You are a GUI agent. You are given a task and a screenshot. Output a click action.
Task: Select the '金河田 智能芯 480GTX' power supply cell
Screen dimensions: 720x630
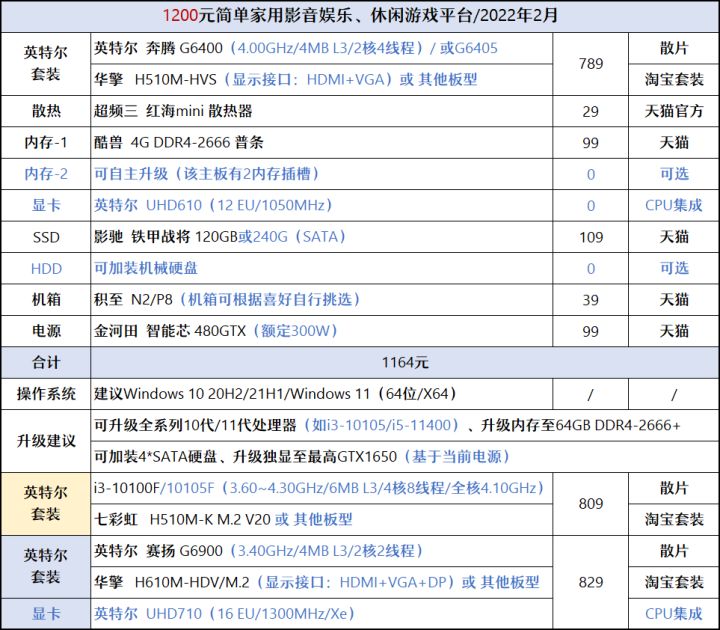click(x=321, y=331)
